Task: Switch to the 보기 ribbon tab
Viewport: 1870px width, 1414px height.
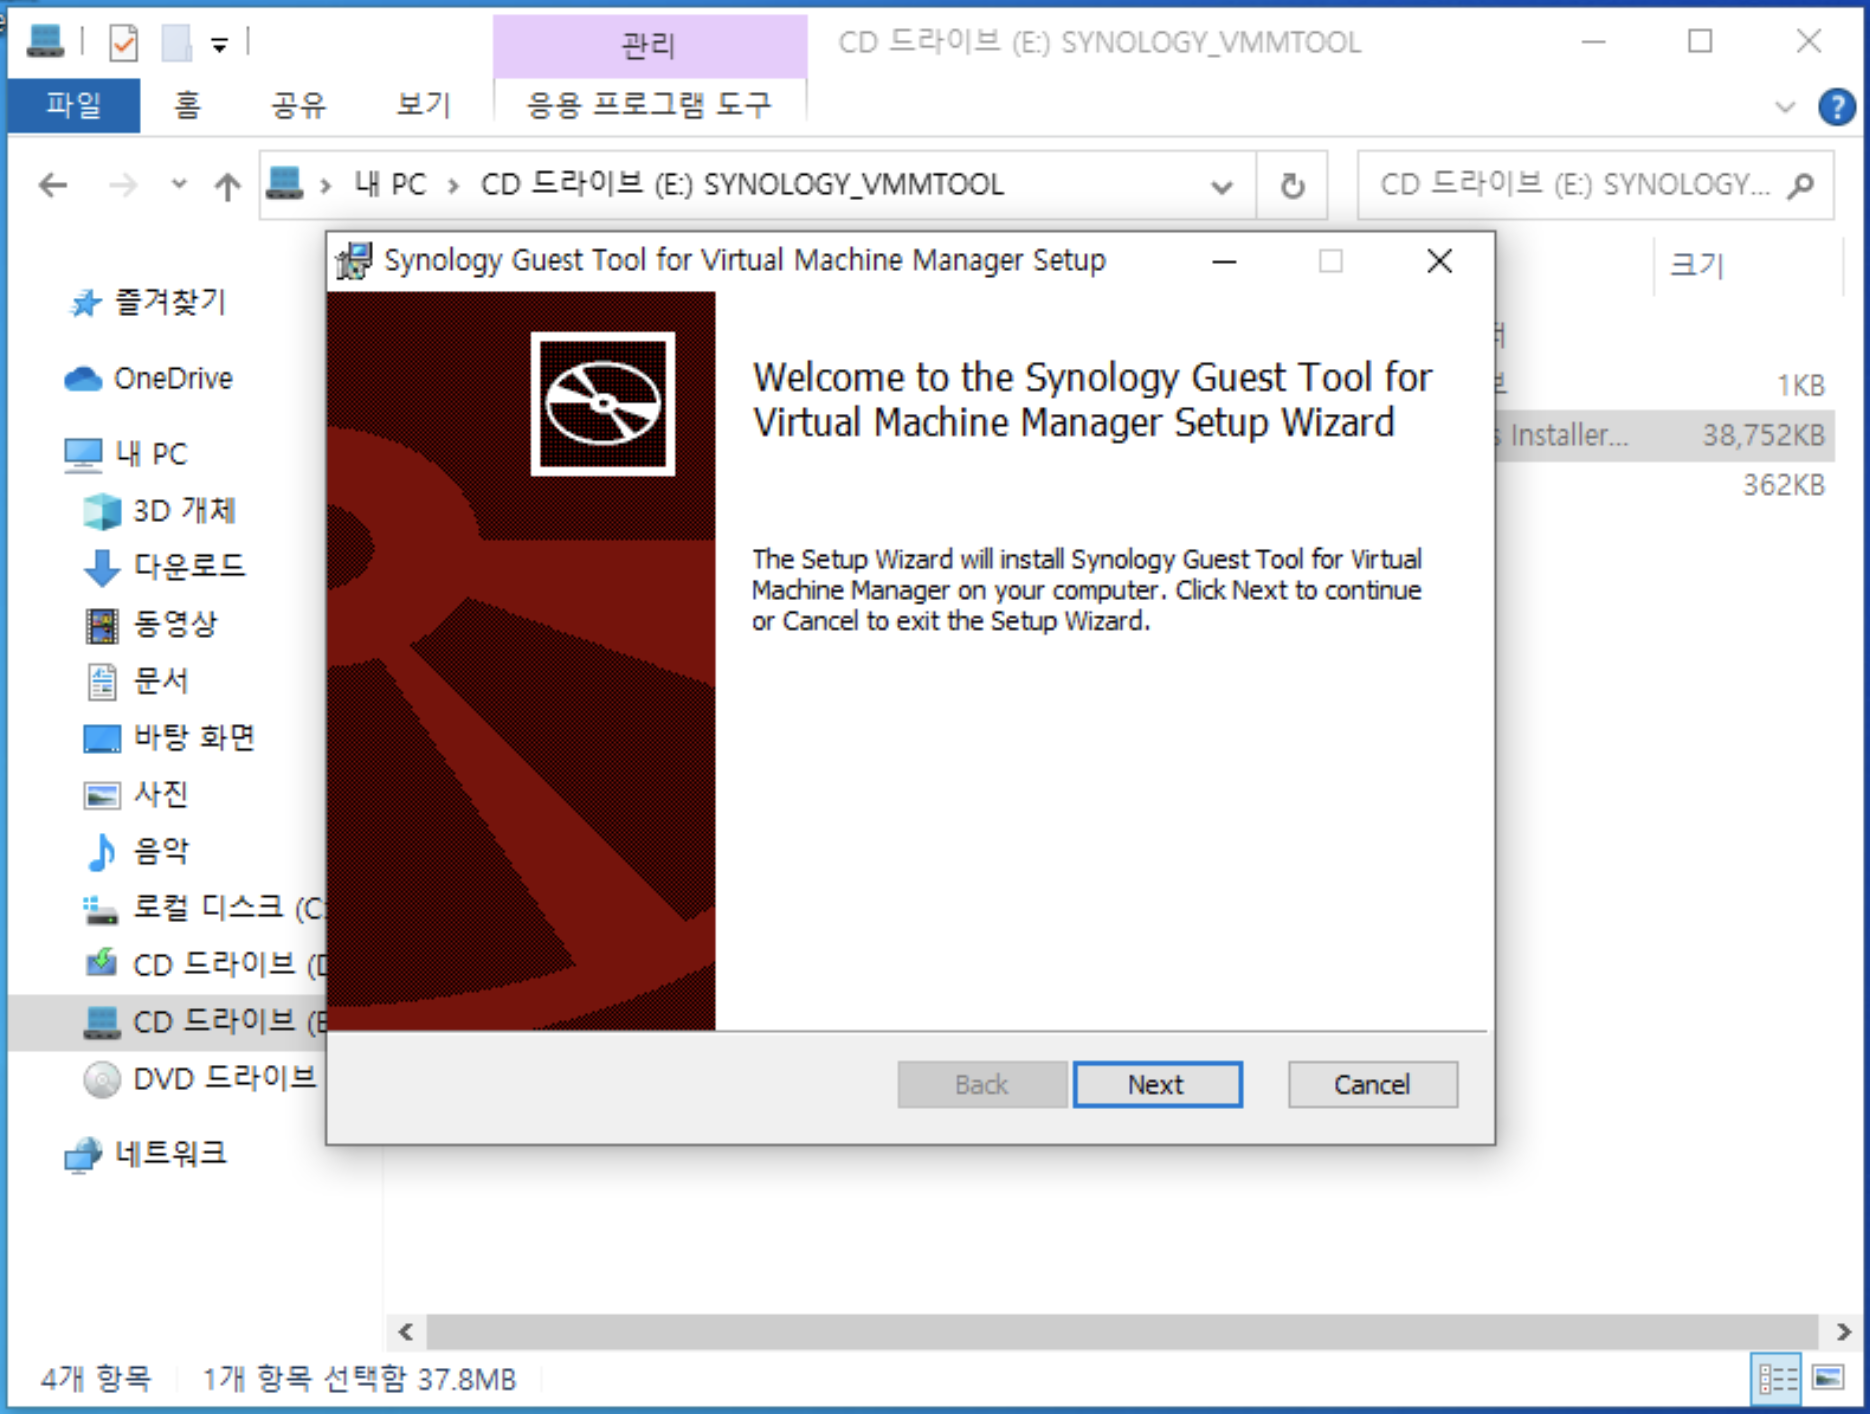Action: [x=423, y=105]
